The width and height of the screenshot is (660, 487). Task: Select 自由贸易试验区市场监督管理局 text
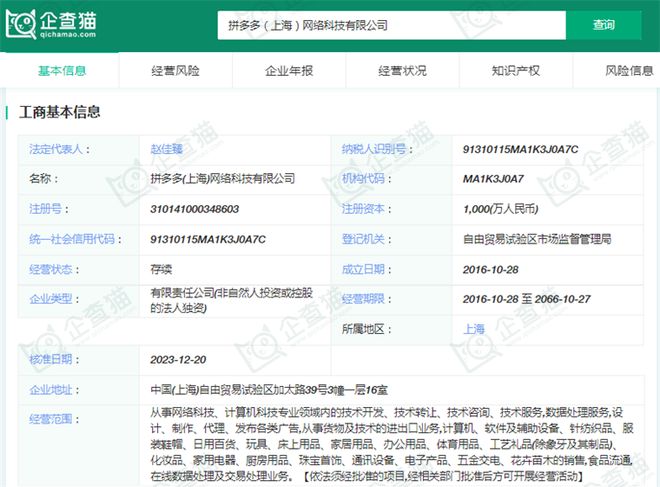(x=537, y=239)
